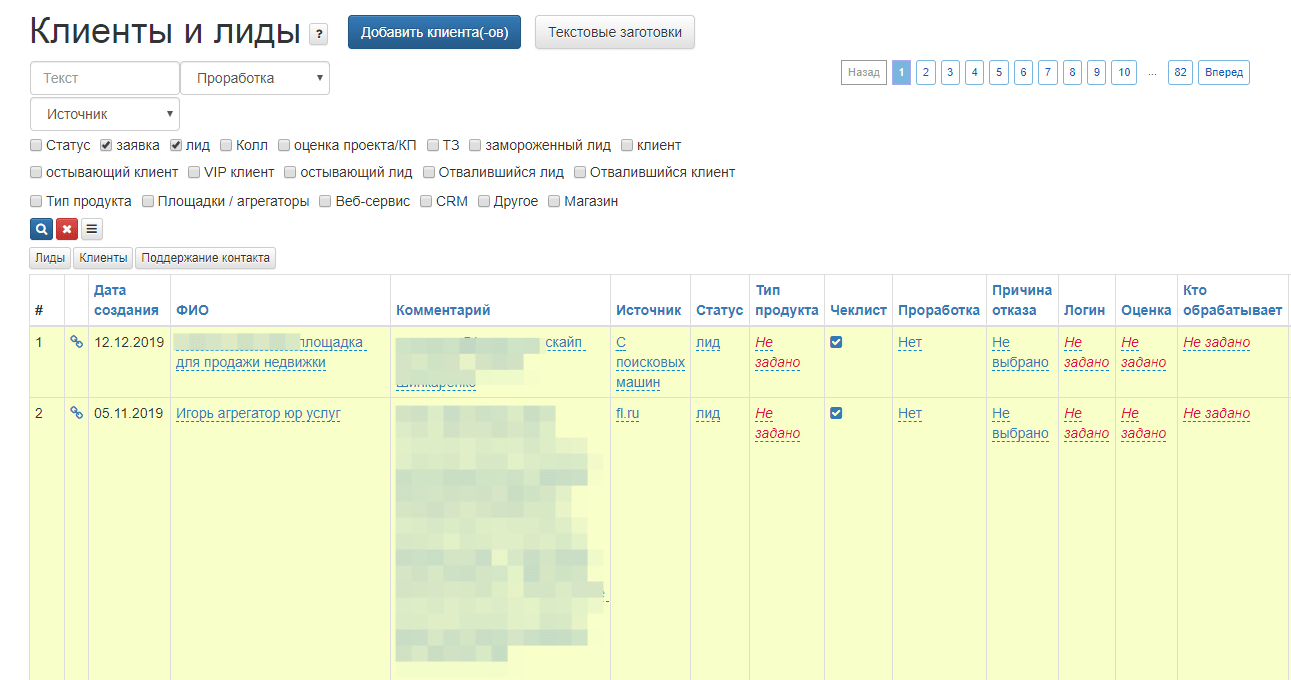Click the Вперед pagination button

1224,73
